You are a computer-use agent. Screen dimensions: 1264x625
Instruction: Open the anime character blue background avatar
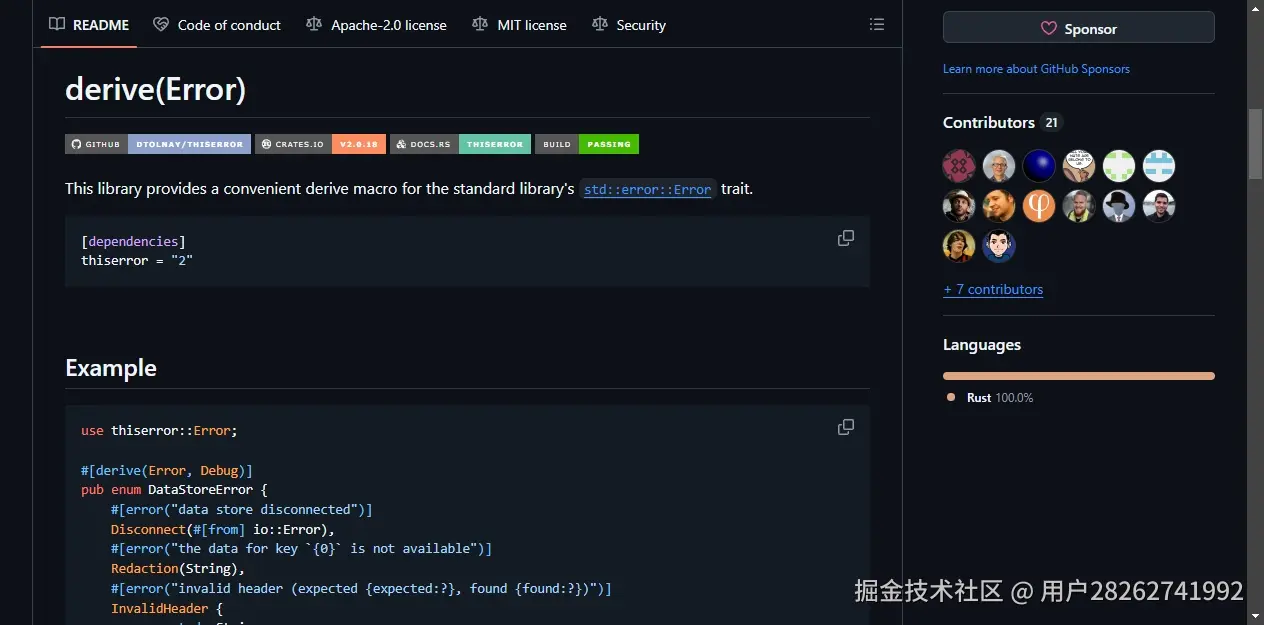(999, 246)
